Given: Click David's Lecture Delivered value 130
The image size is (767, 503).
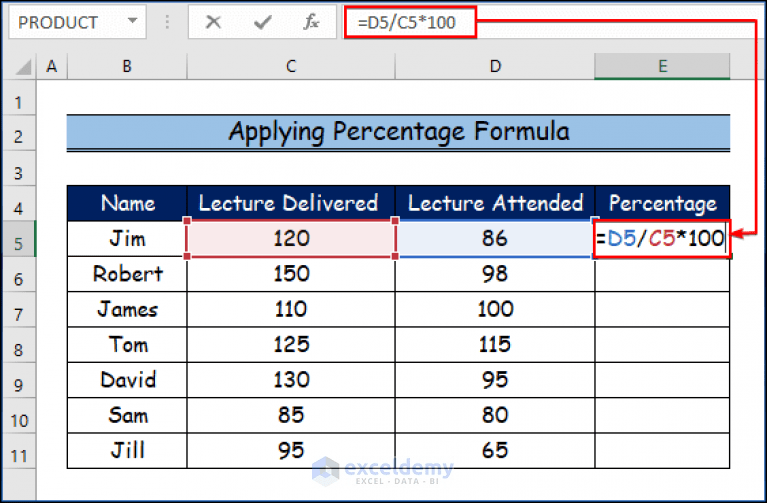Looking at the screenshot, I should [x=291, y=380].
